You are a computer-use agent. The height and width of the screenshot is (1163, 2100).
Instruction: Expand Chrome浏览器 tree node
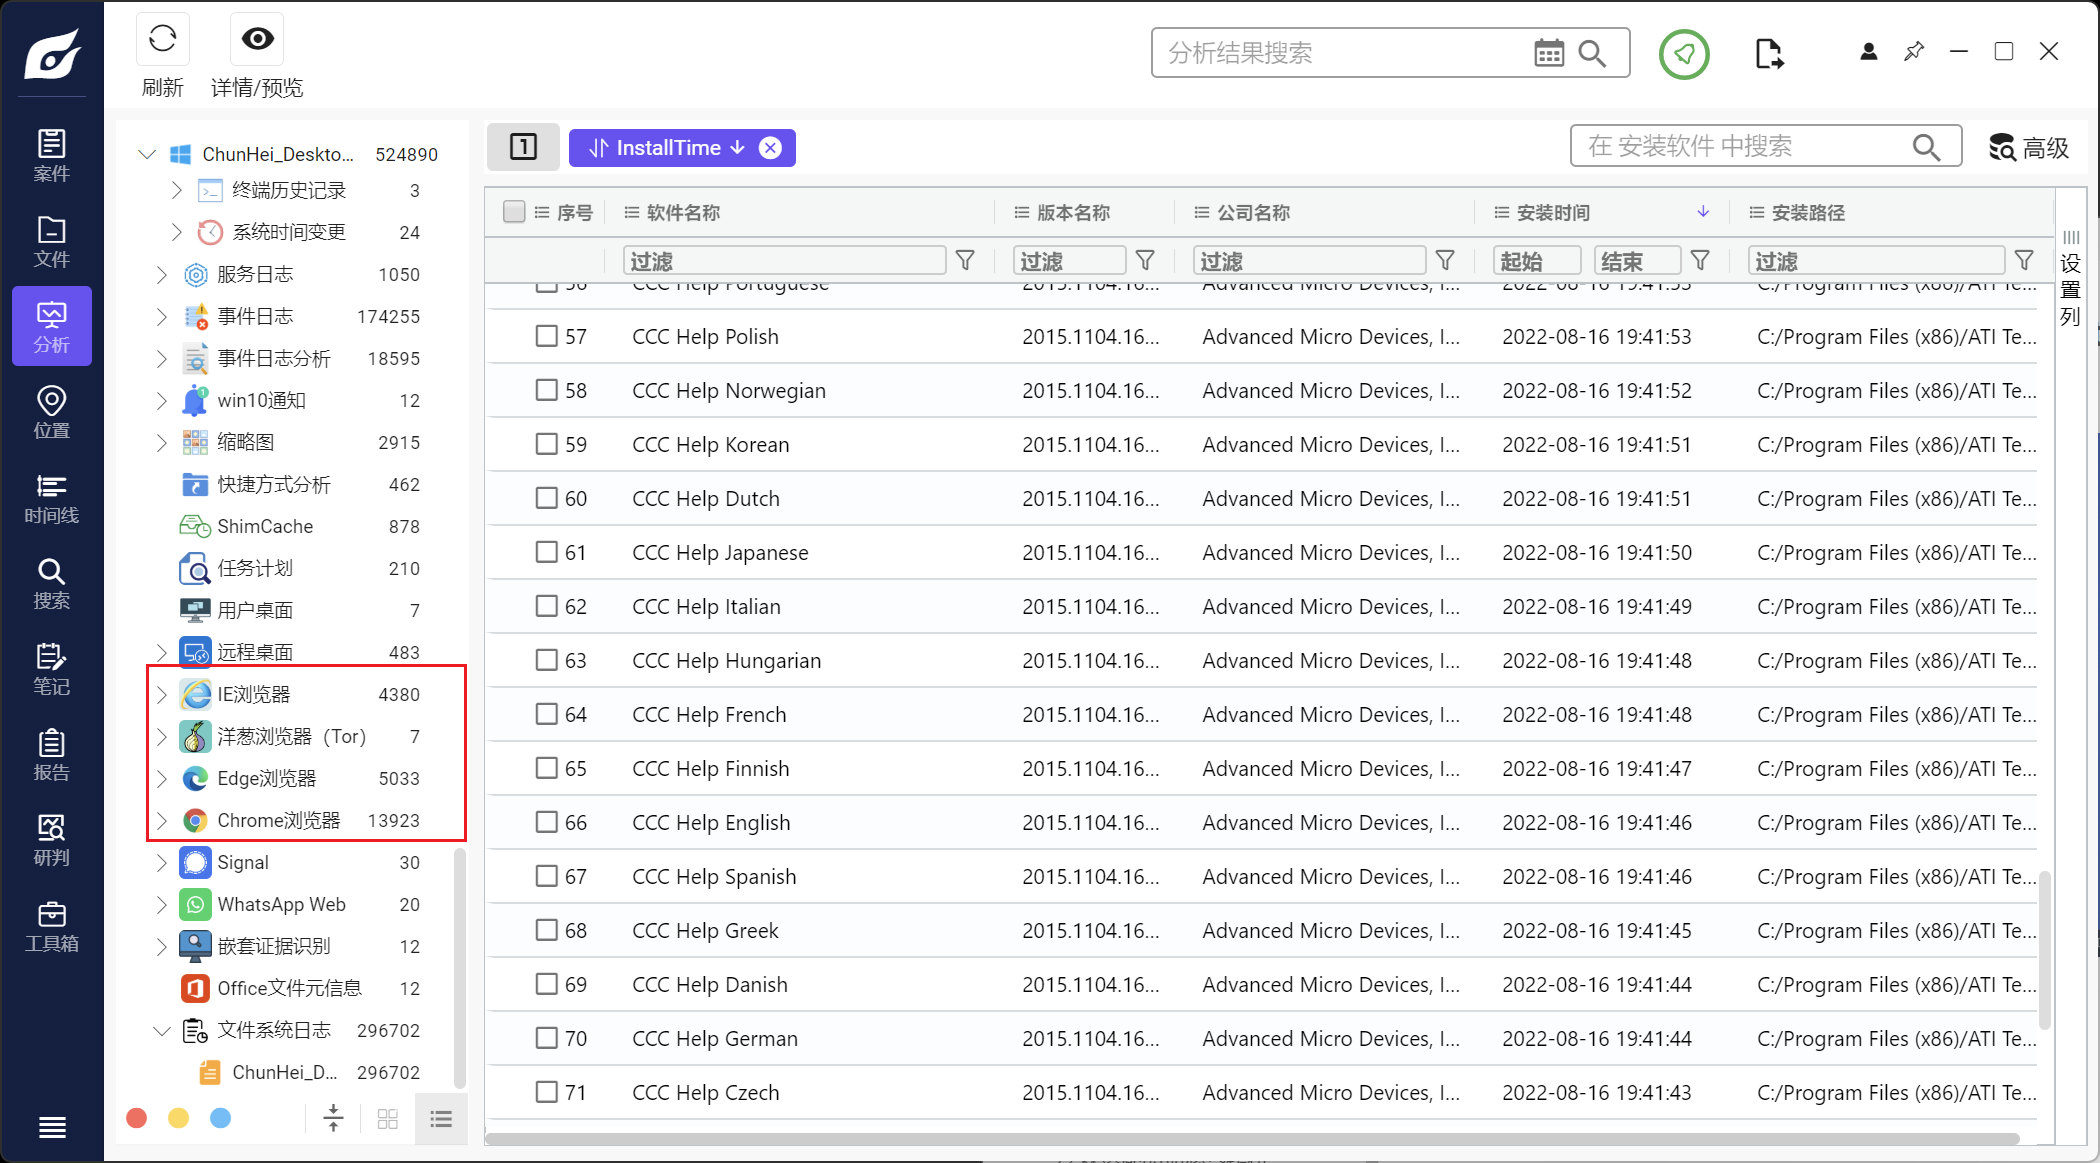click(x=161, y=820)
